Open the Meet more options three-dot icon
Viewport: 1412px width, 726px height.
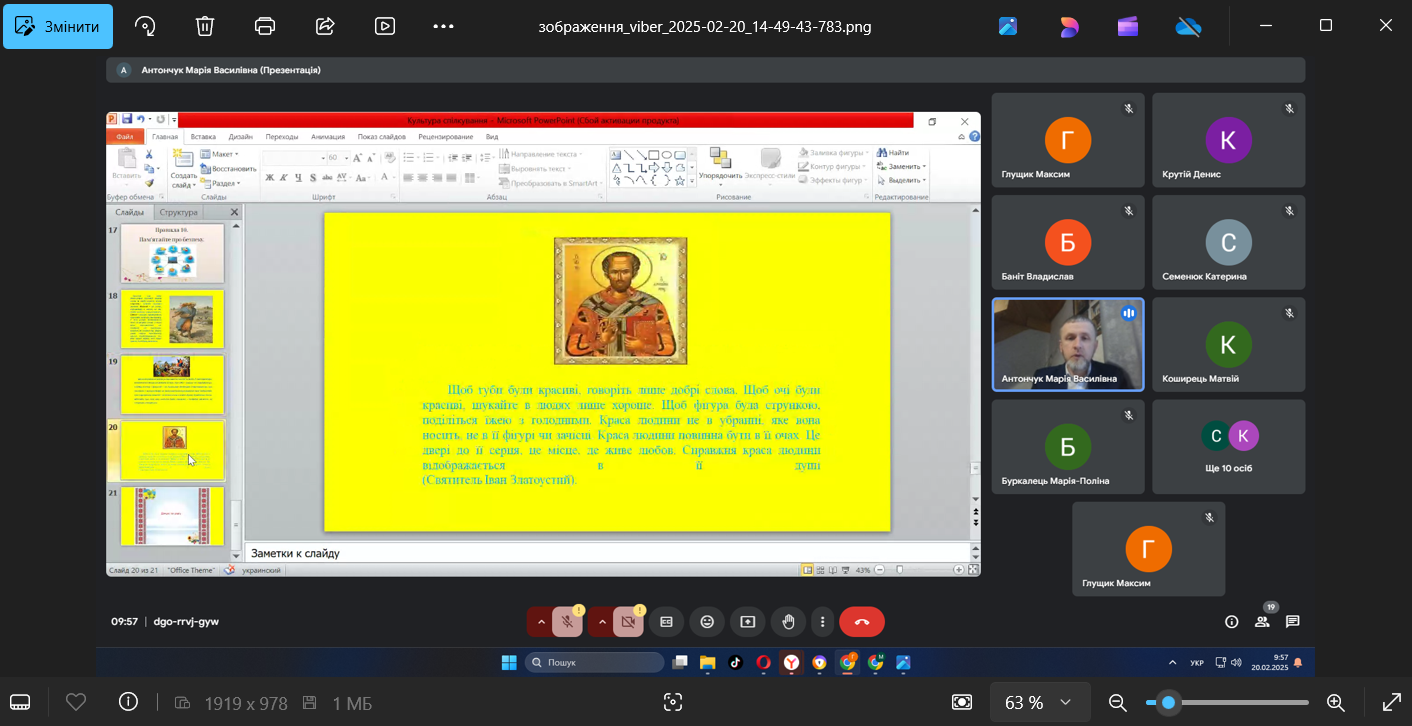click(822, 622)
